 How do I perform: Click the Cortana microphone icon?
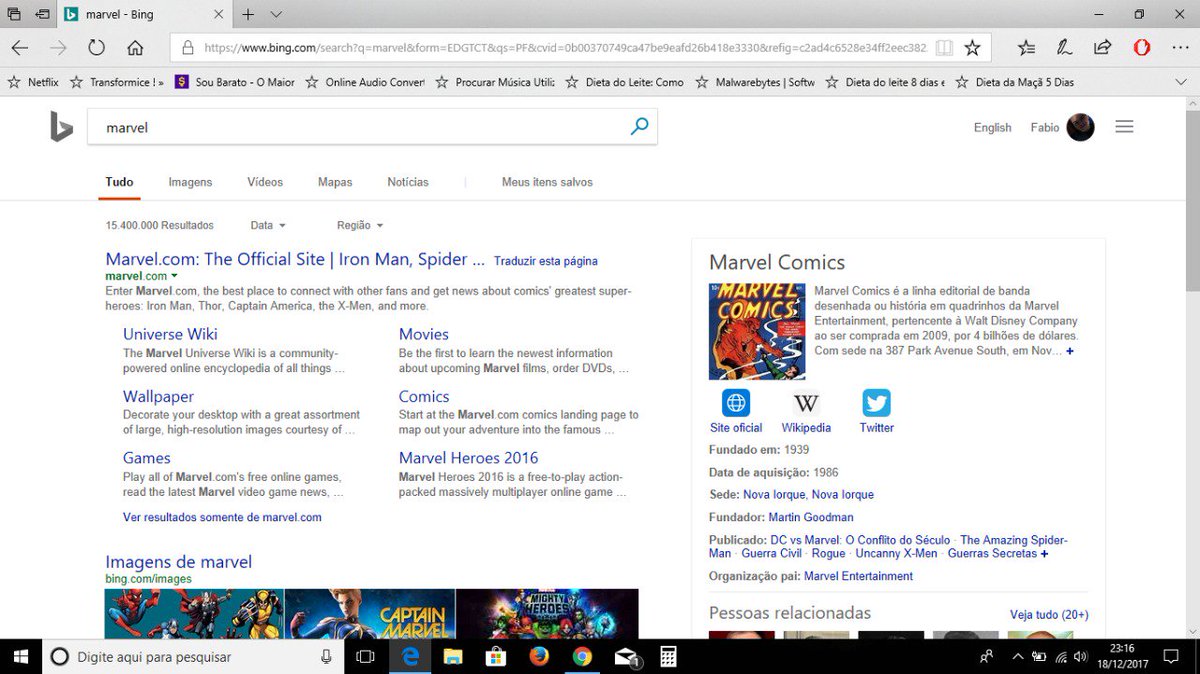coord(326,657)
